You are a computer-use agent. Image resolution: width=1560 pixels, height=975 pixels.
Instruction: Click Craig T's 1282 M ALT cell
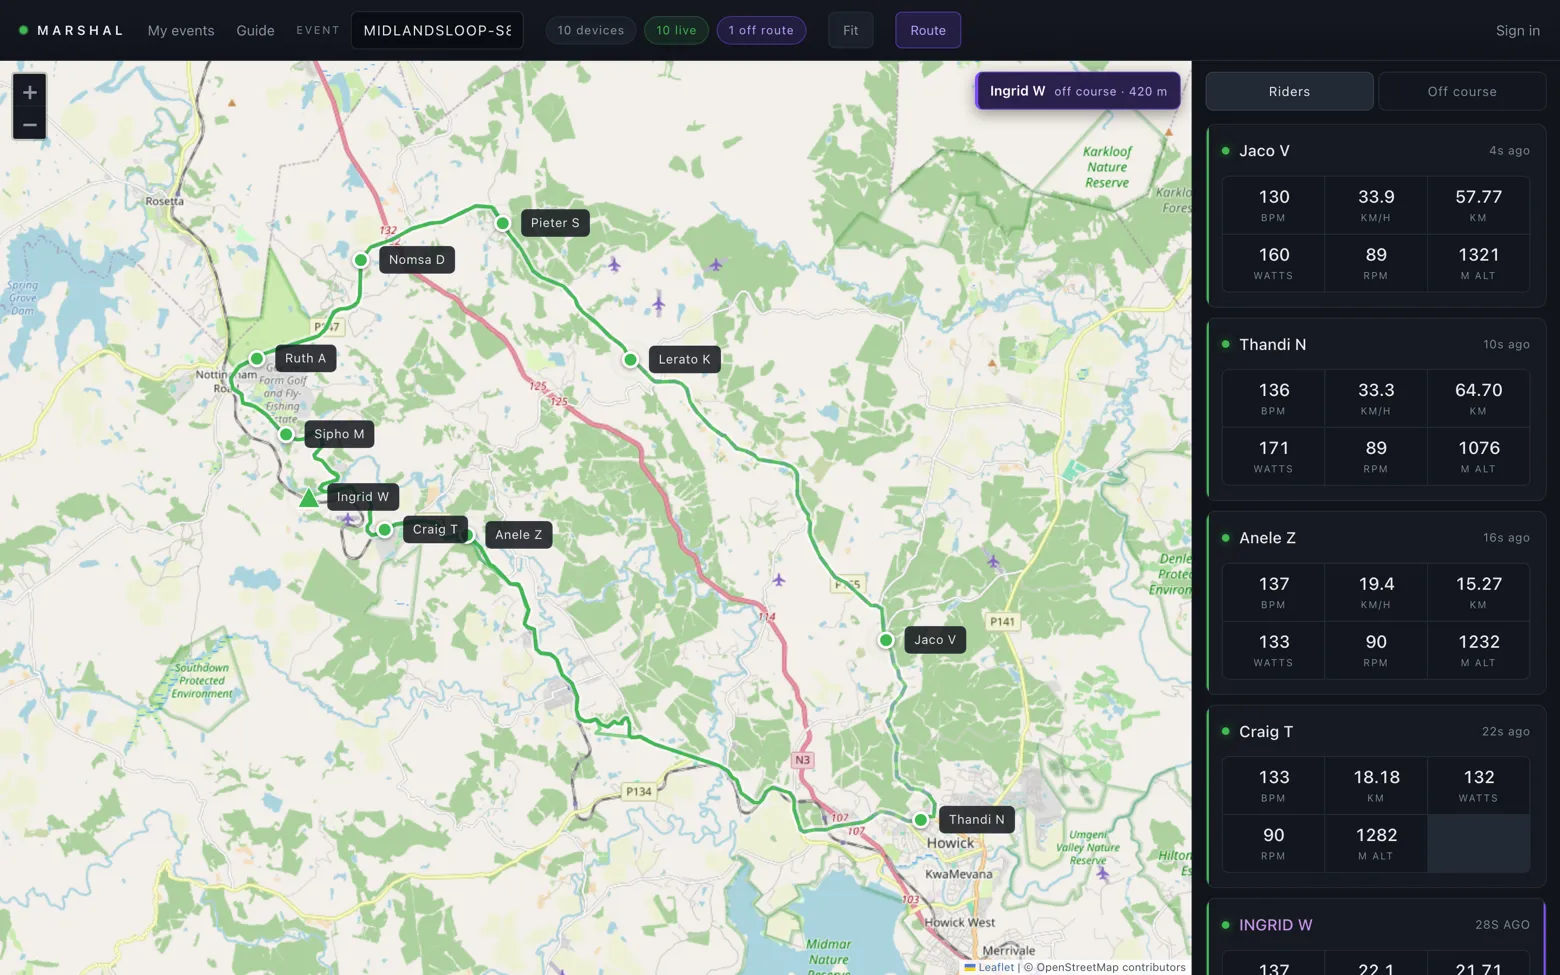(1376, 843)
